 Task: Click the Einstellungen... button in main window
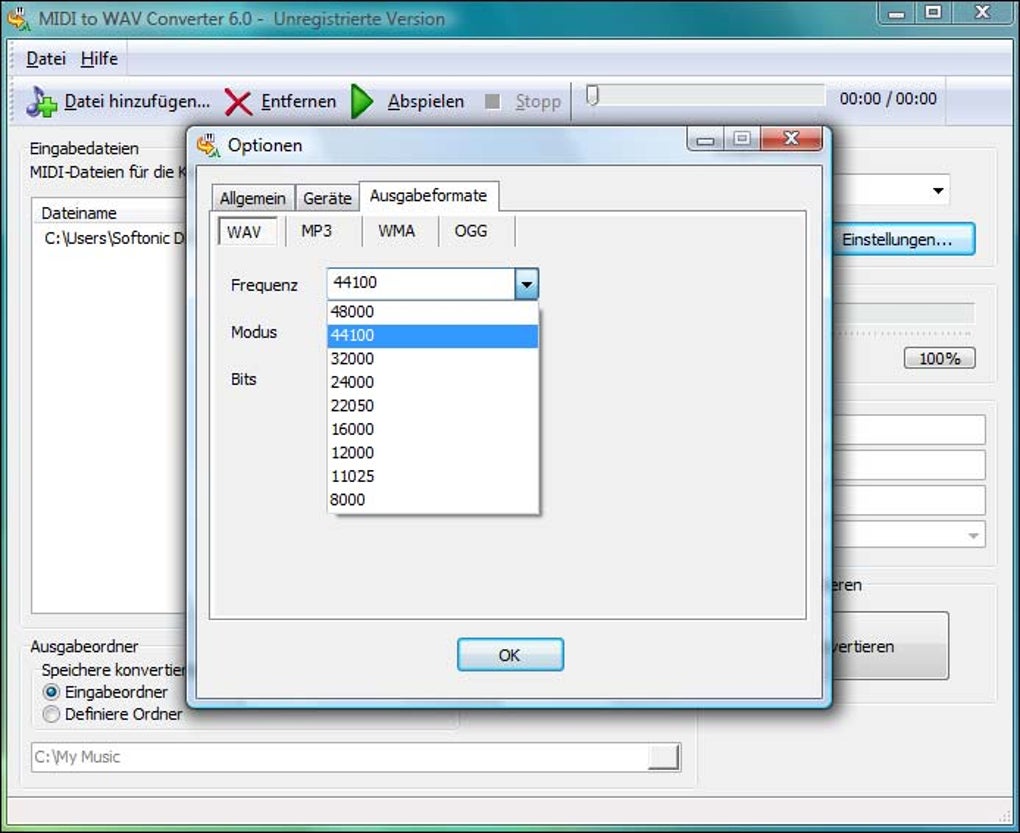[903, 239]
